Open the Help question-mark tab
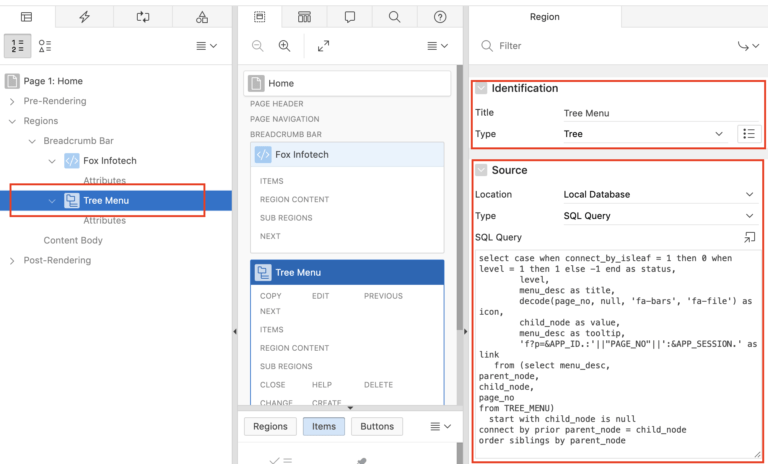This screenshot has width=768, height=464. [x=440, y=17]
